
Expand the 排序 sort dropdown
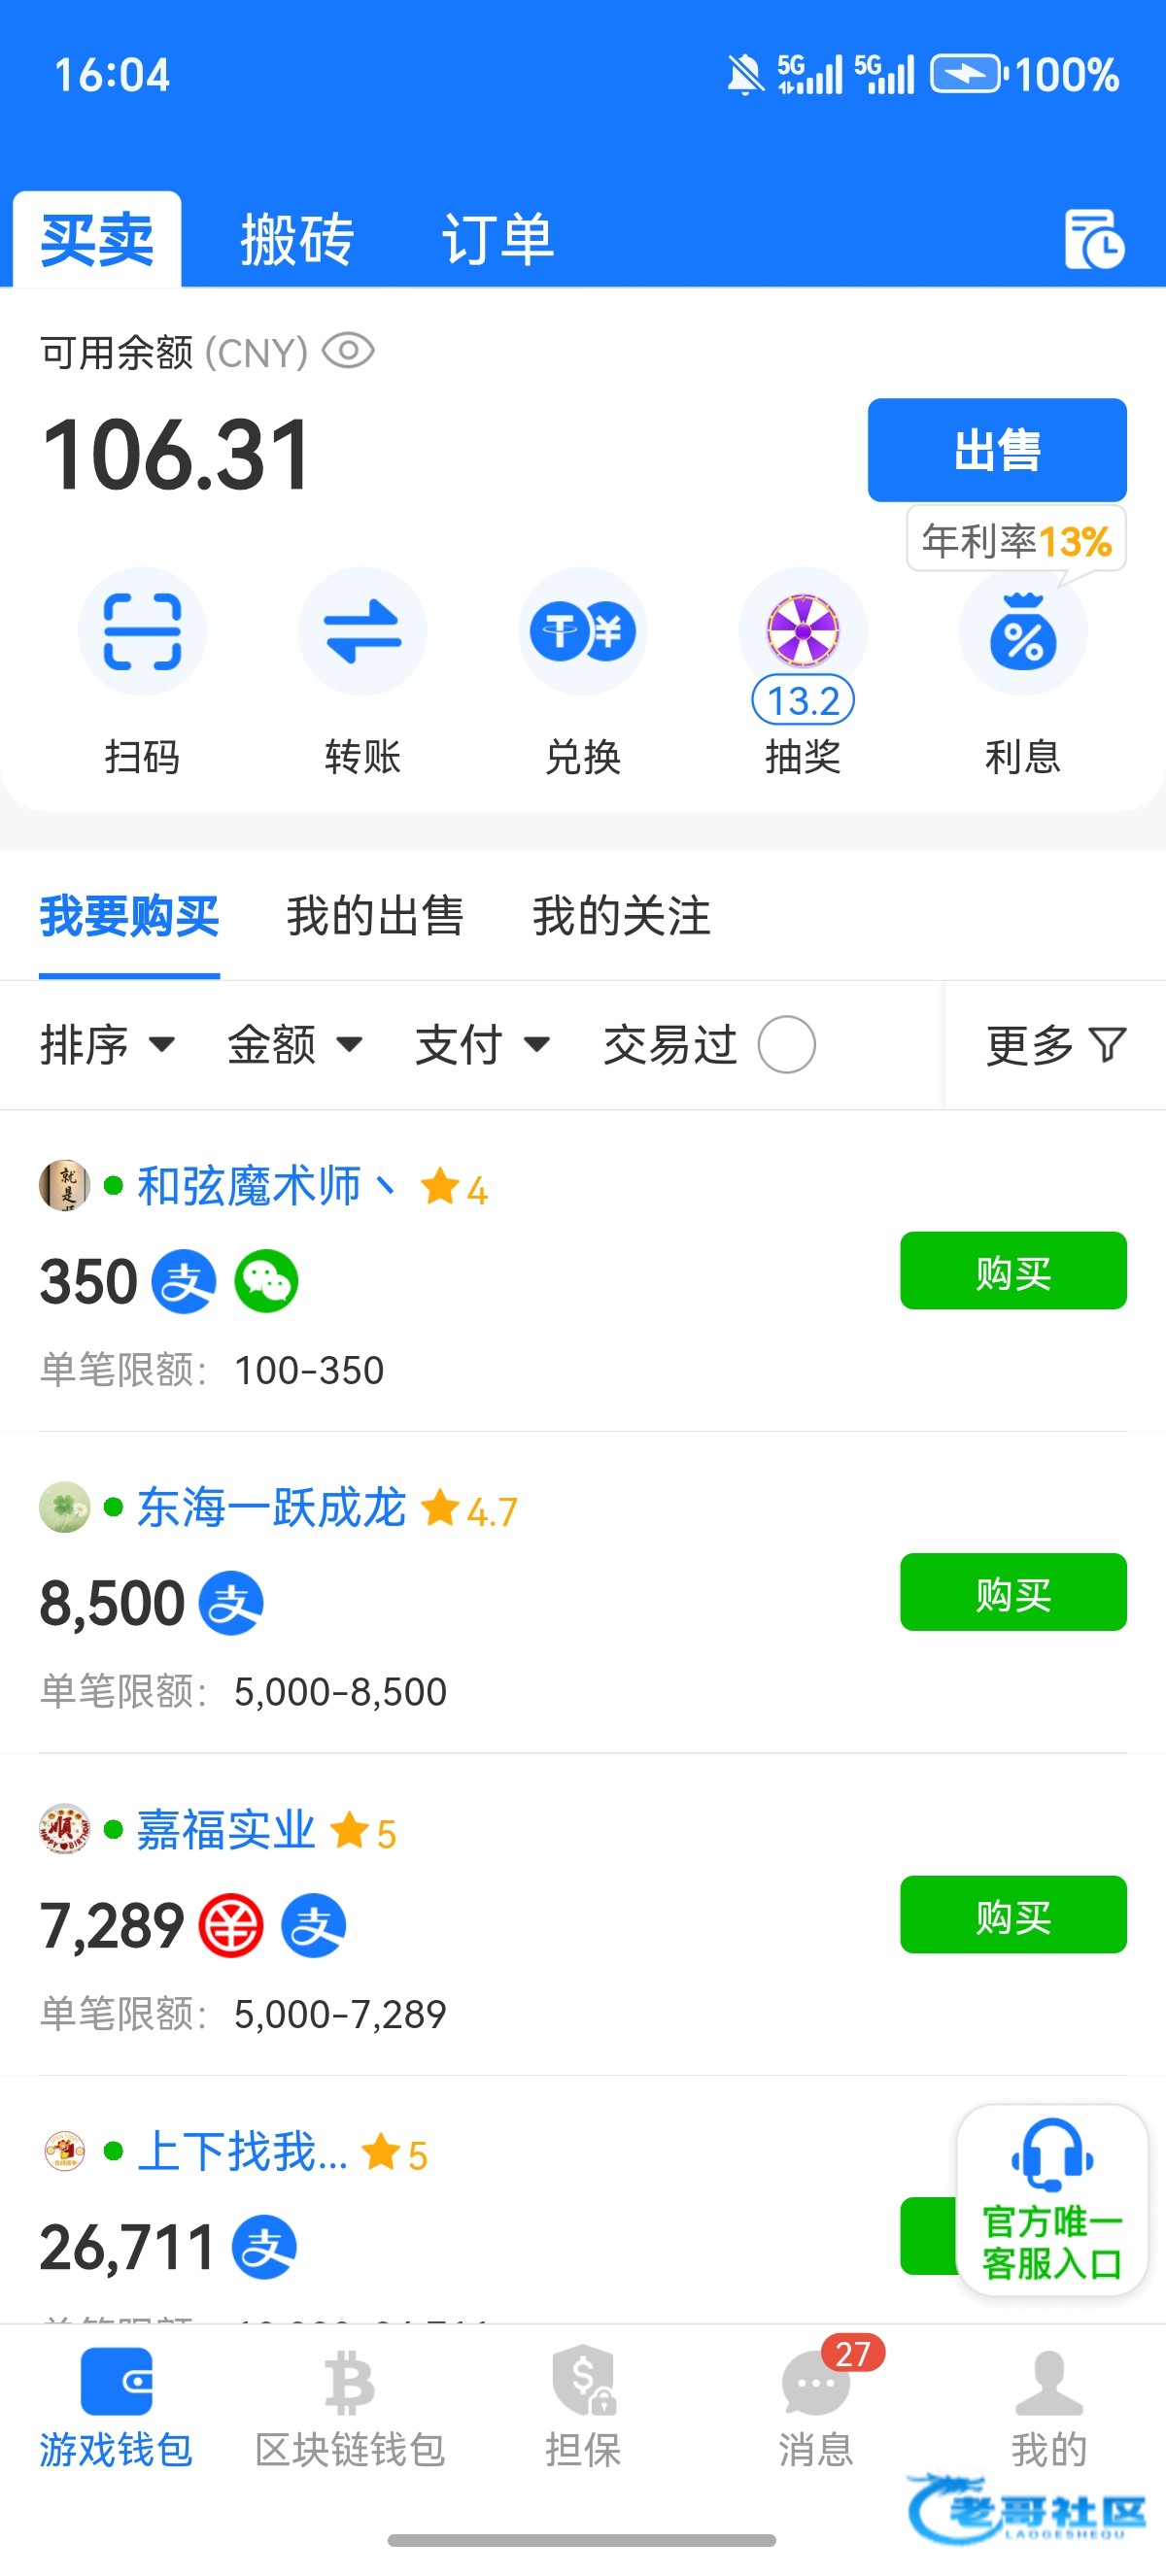point(107,1045)
